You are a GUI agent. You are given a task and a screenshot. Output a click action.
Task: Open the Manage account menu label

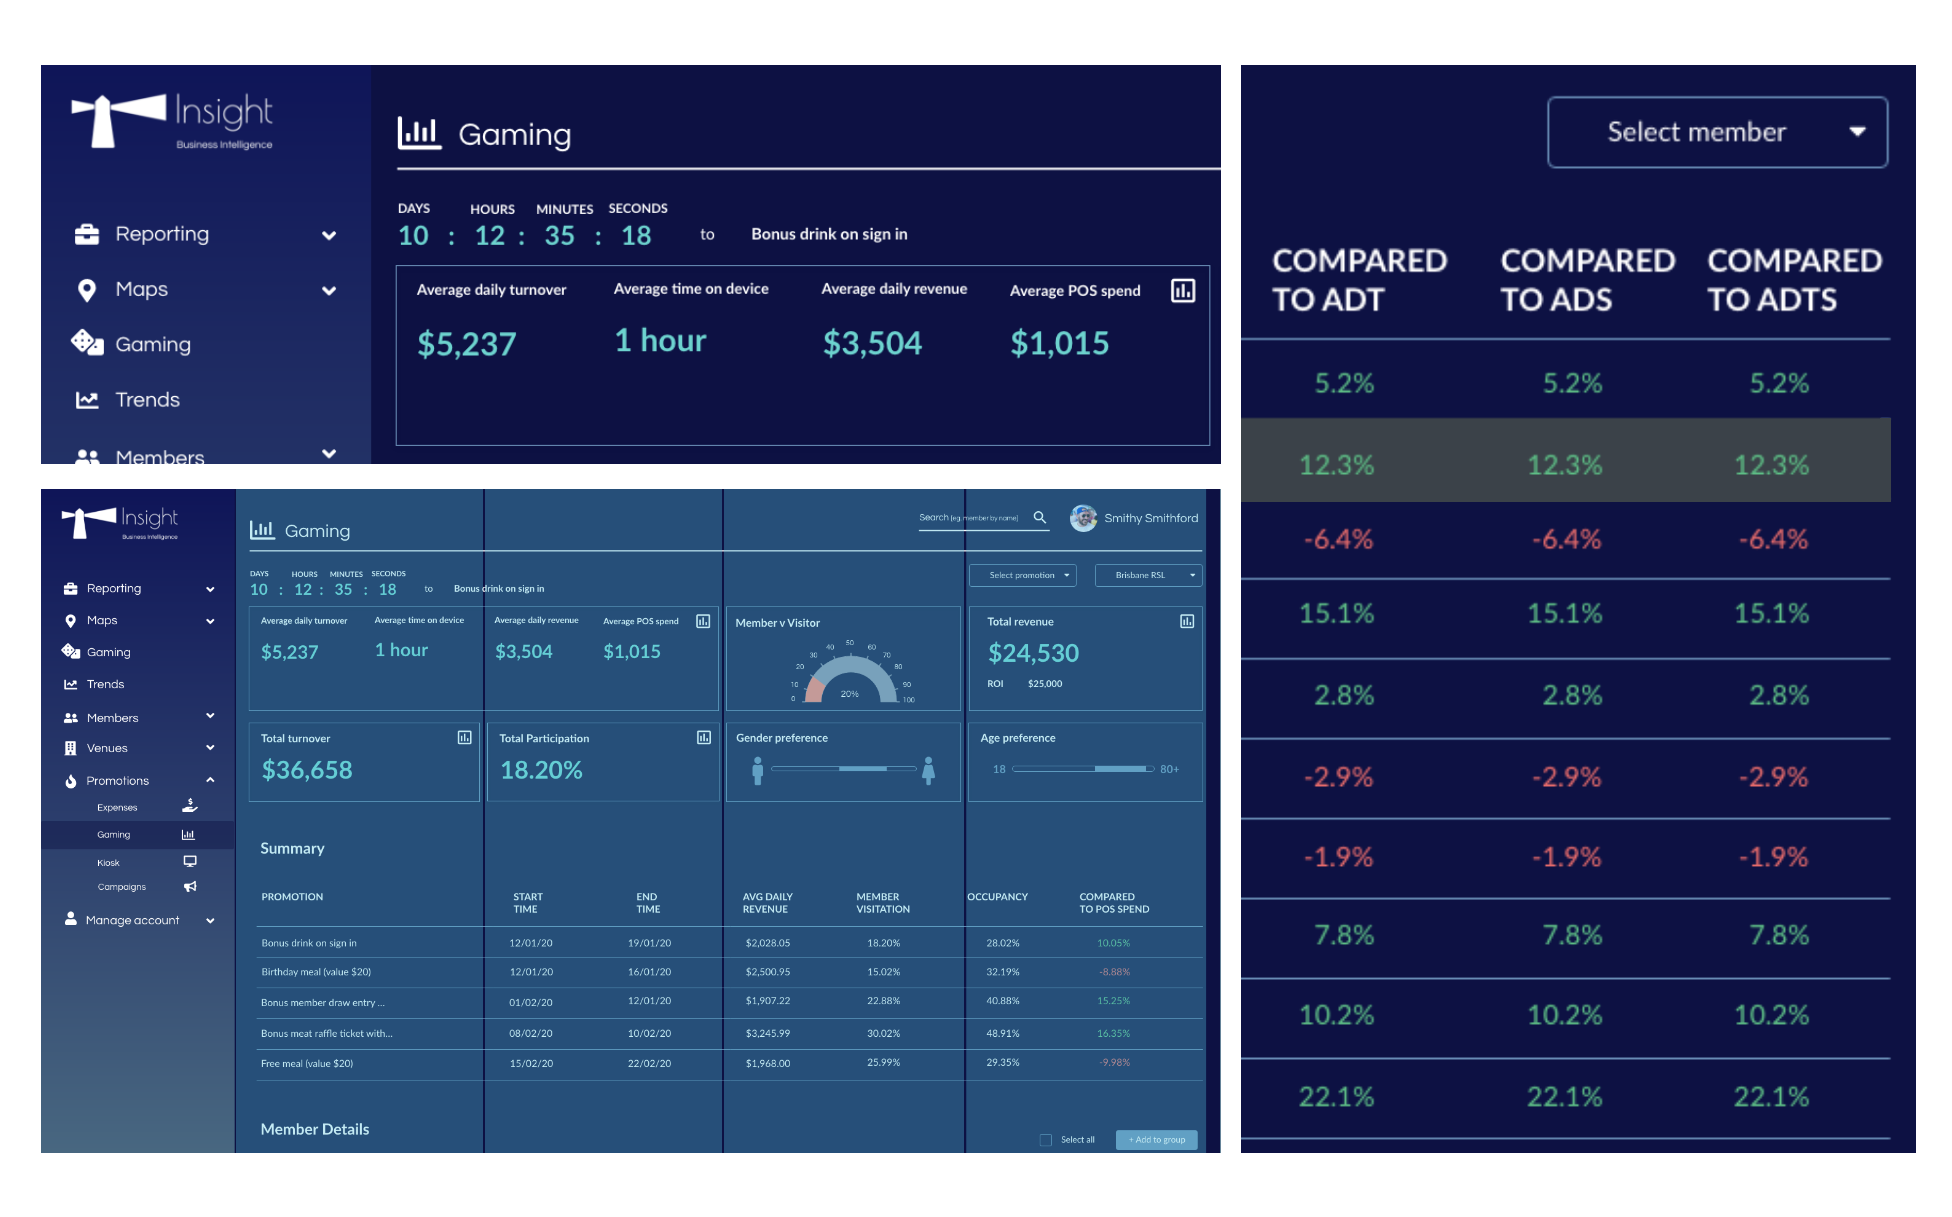[133, 920]
